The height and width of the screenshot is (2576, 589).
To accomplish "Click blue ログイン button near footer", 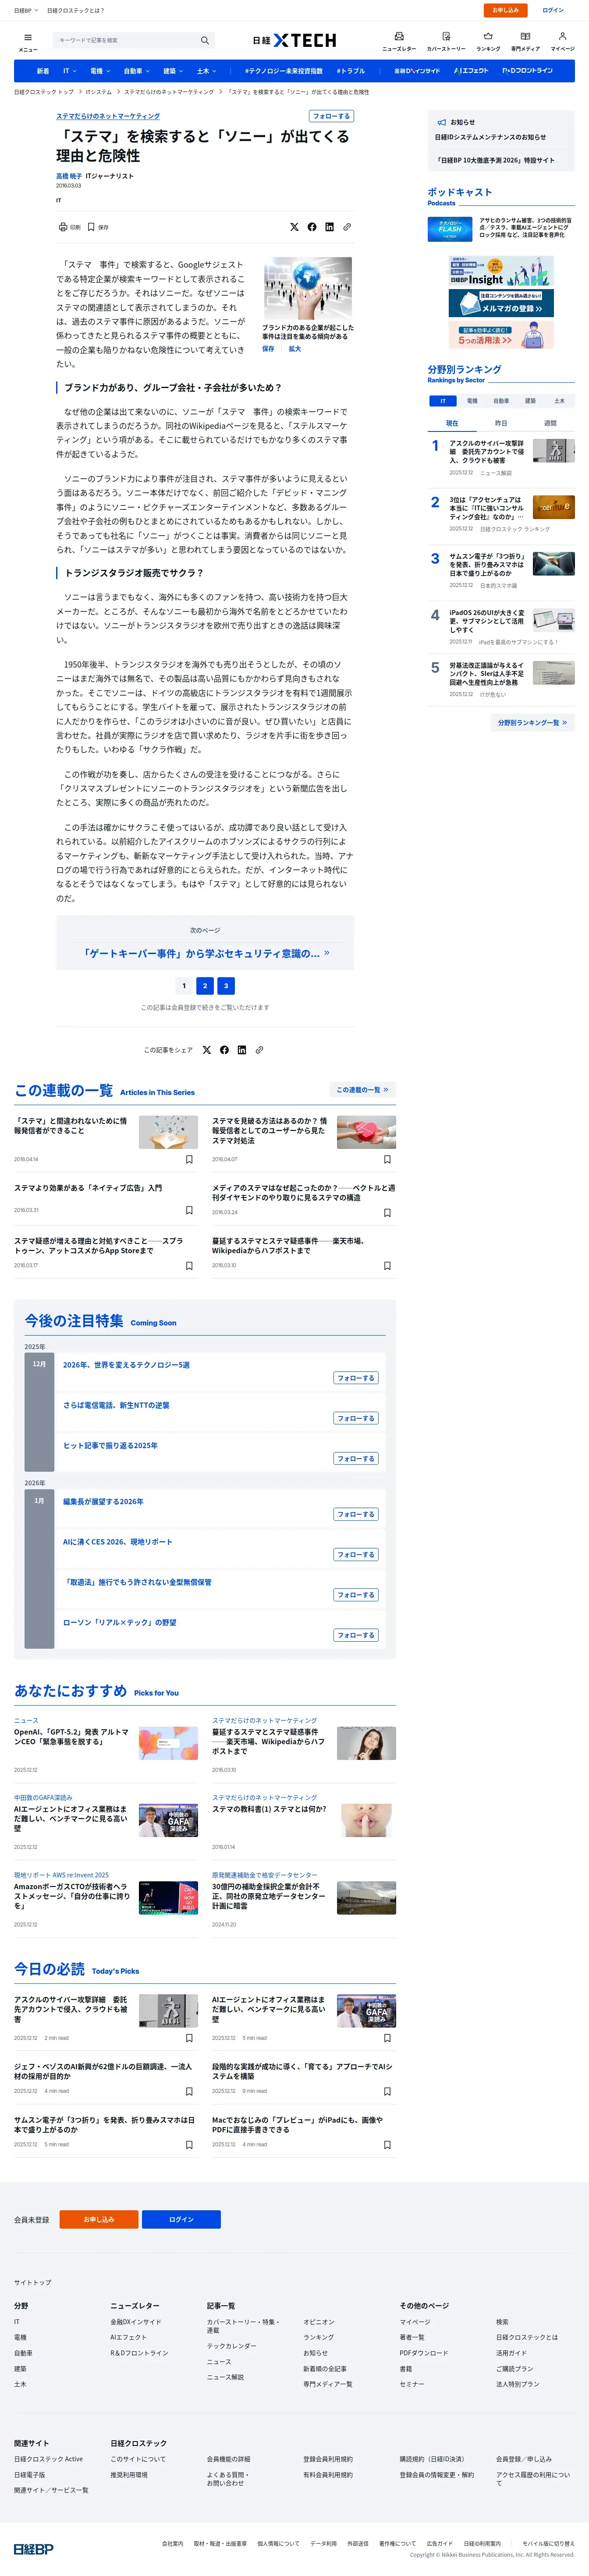I will [181, 2219].
